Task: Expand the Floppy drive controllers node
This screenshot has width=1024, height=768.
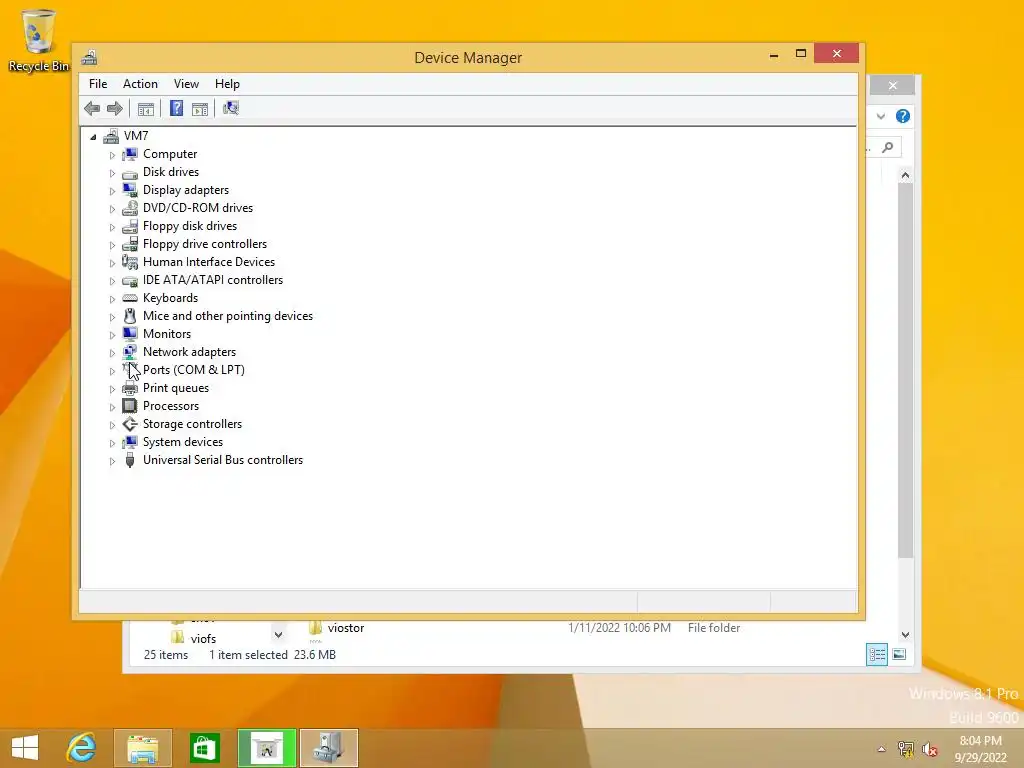Action: (x=112, y=245)
